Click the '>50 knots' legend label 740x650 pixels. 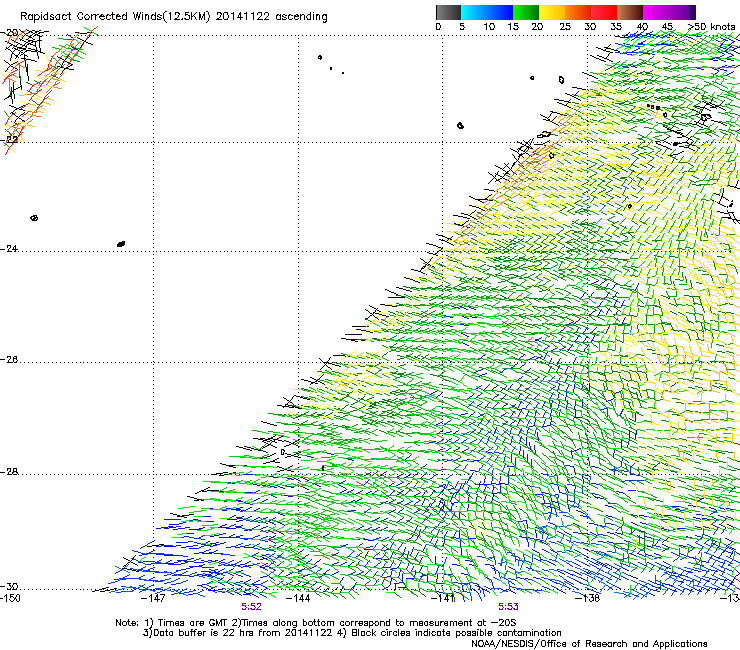tap(711, 27)
